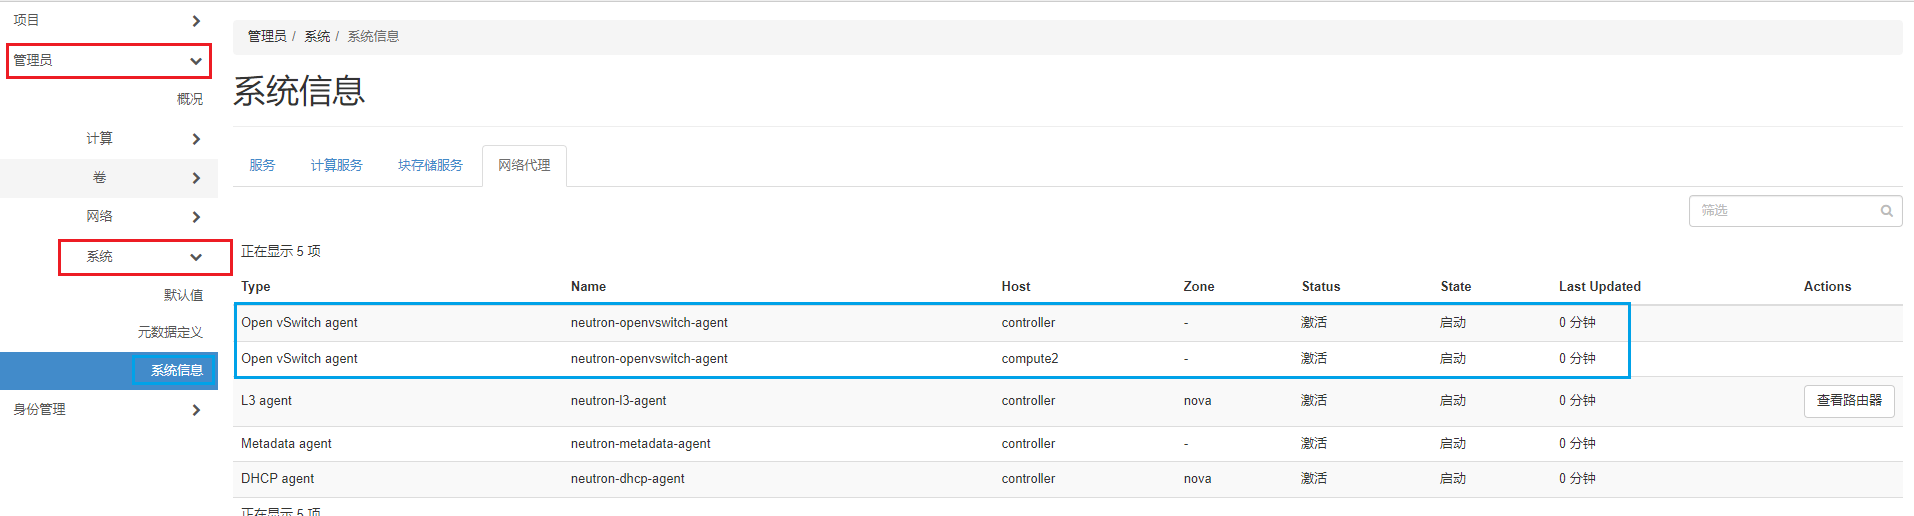Click the search magnifier icon in filter box
The width and height of the screenshot is (1914, 516).
pyautogui.click(x=1886, y=211)
